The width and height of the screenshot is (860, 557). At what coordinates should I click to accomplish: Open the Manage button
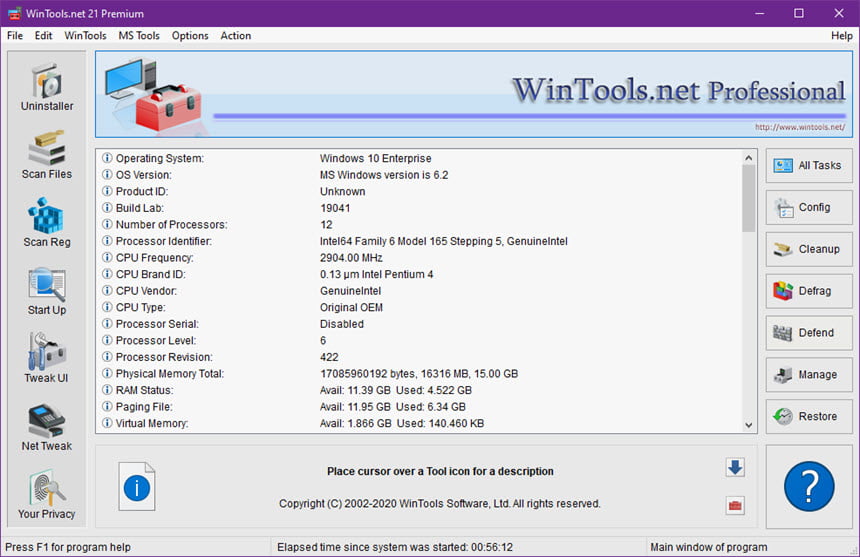pyautogui.click(x=809, y=374)
